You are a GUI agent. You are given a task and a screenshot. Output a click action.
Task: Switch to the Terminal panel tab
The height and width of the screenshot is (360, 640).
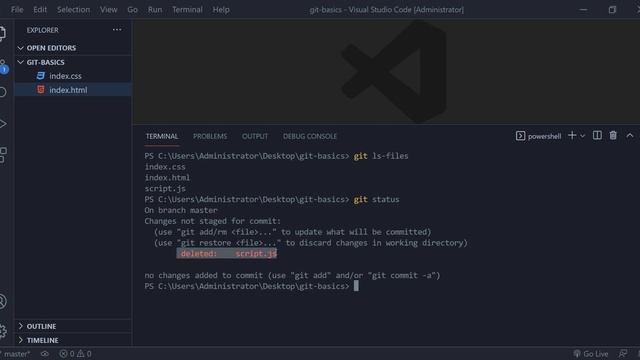[162, 136]
